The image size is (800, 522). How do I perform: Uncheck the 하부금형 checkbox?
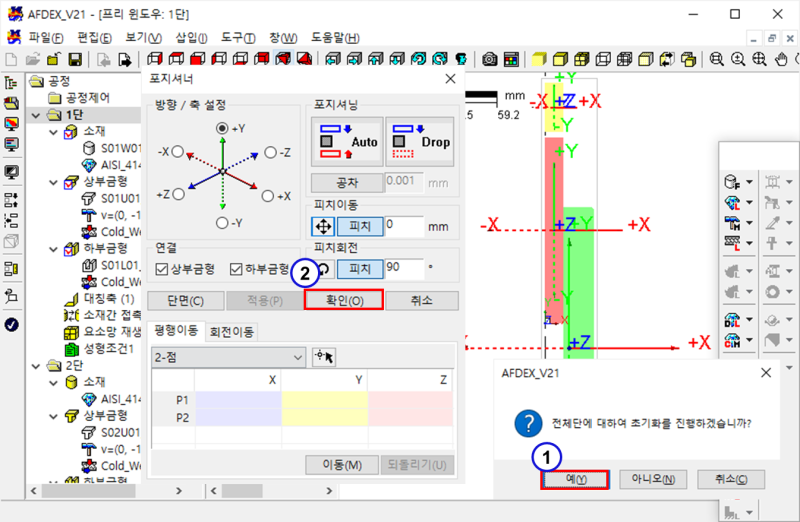(236, 269)
